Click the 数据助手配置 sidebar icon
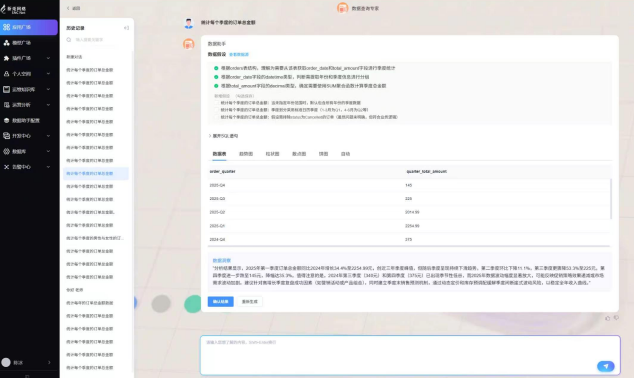 (x=6, y=120)
